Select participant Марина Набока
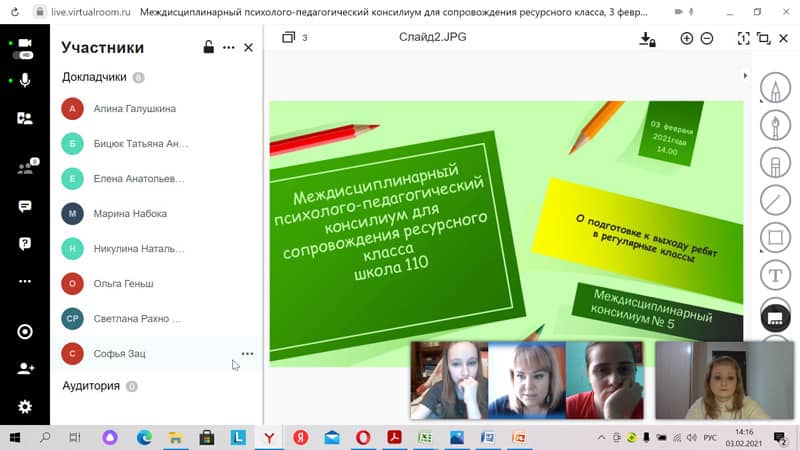 tap(158, 214)
